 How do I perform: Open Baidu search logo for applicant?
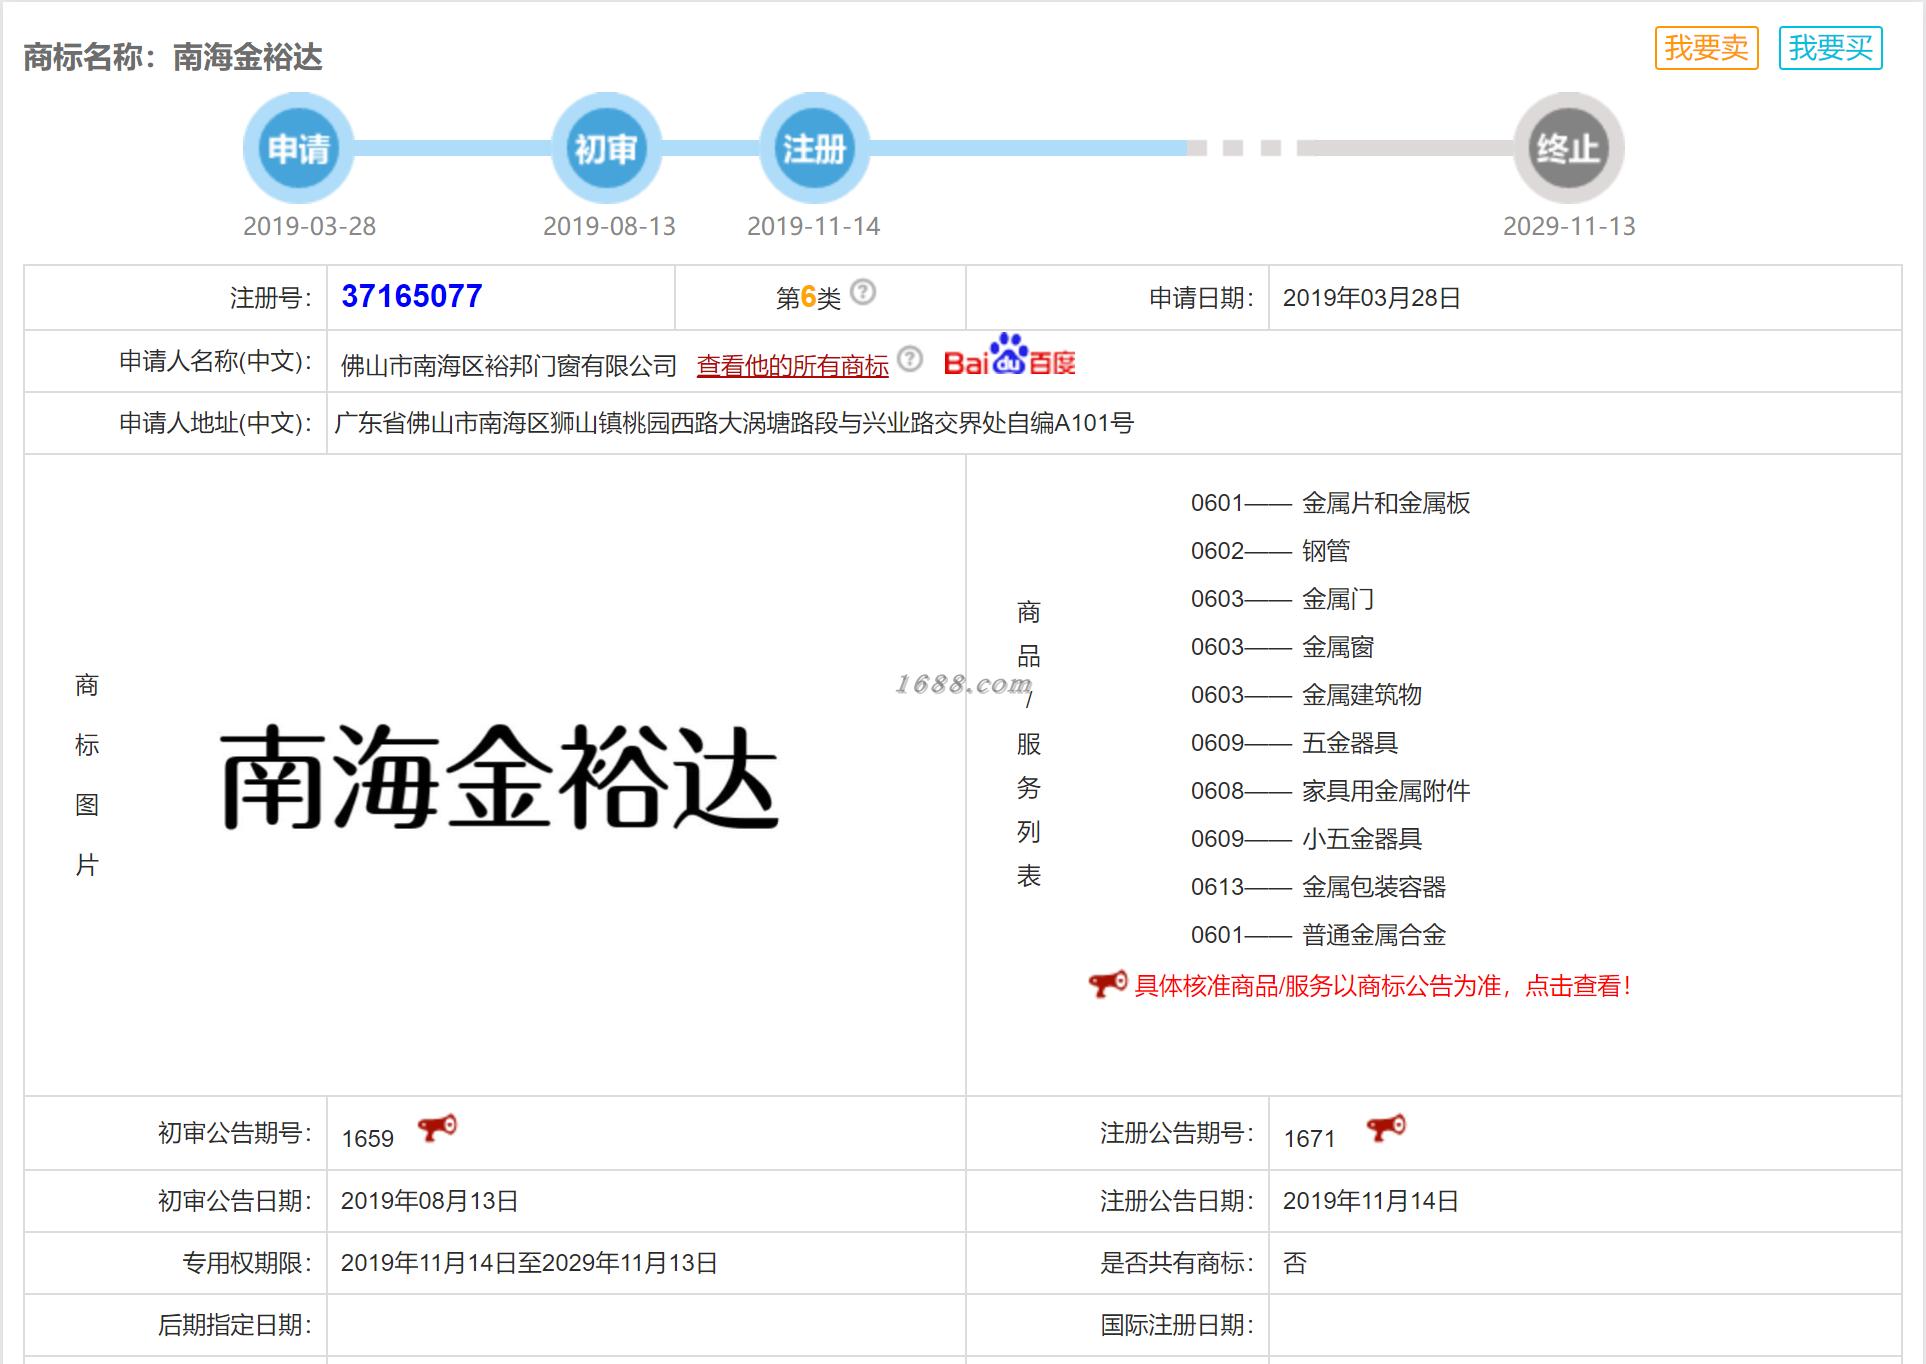coord(1009,358)
